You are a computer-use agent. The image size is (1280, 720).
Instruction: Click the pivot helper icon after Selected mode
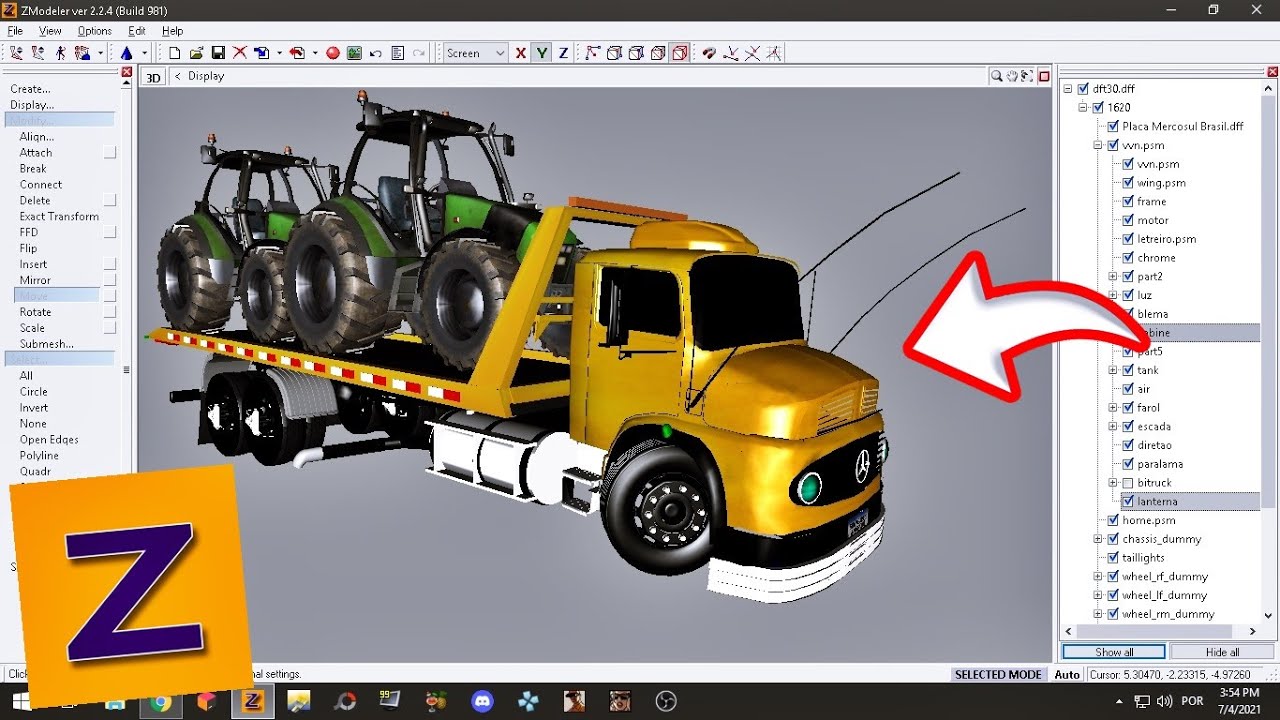(x=709, y=53)
